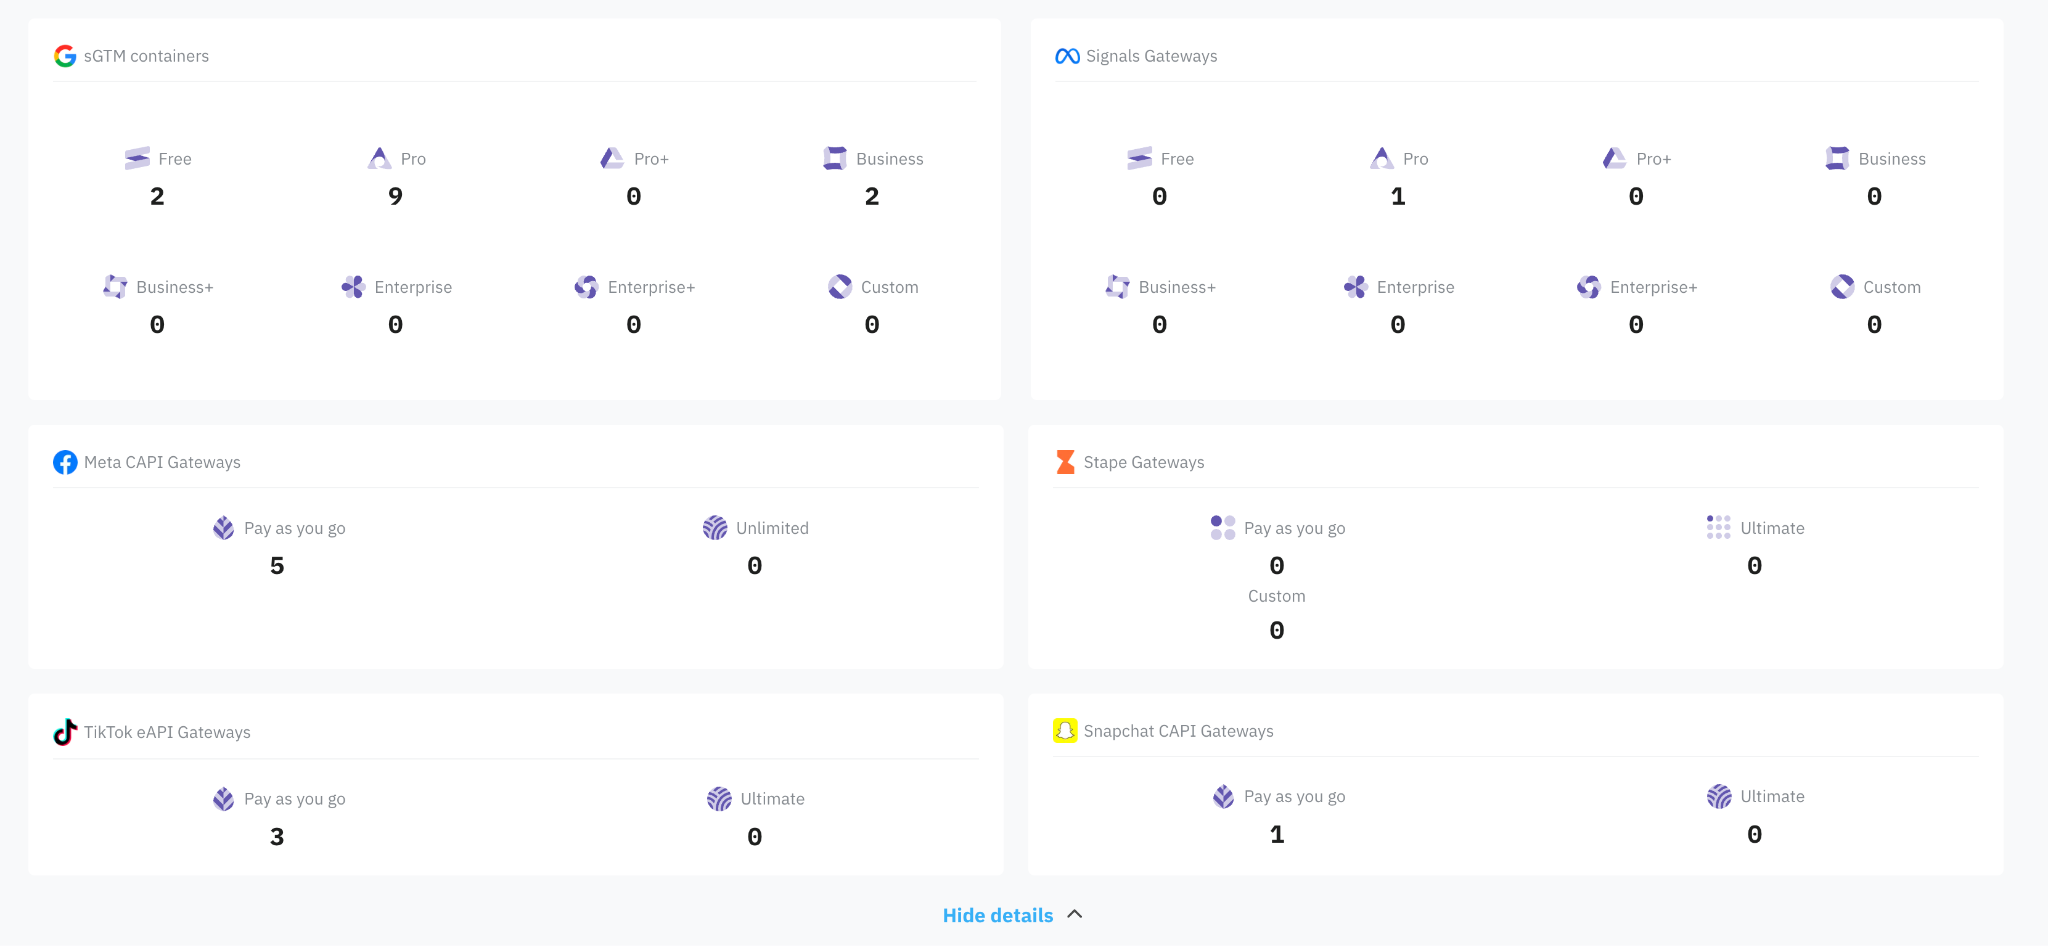Select the sGTM containers Free plan count

(x=157, y=196)
